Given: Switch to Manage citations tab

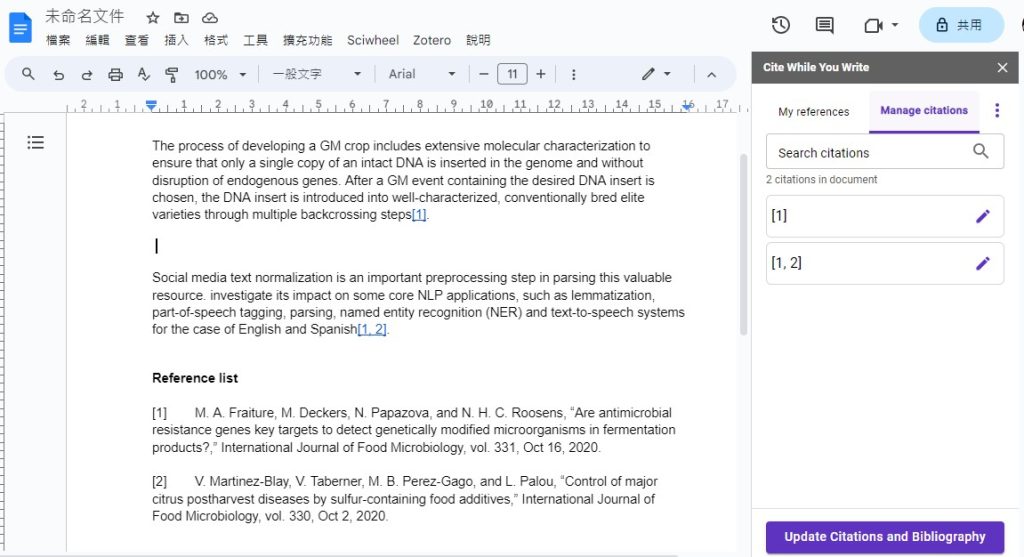Looking at the screenshot, I should [923, 111].
